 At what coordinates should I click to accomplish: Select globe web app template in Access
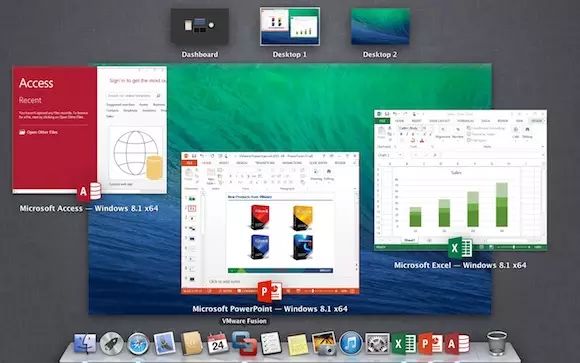pyautogui.click(x=136, y=153)
